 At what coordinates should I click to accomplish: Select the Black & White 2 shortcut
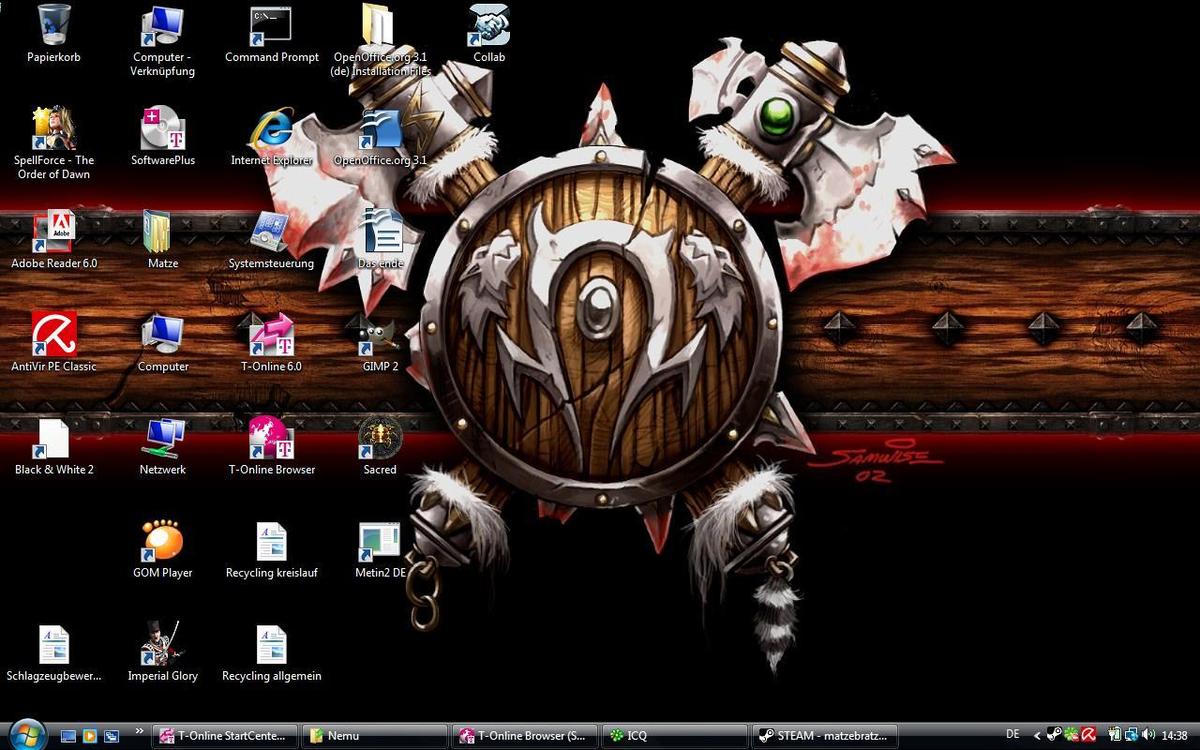pos(54,446)
